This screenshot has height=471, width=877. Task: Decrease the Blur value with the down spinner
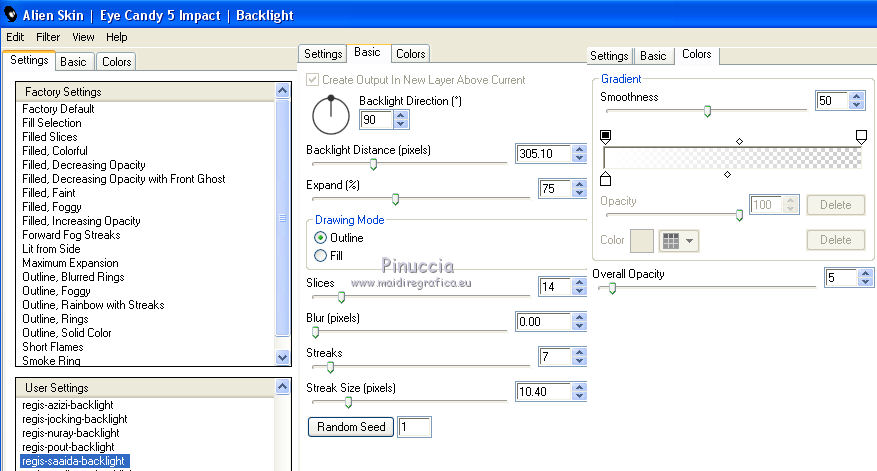tap(579, 326)
